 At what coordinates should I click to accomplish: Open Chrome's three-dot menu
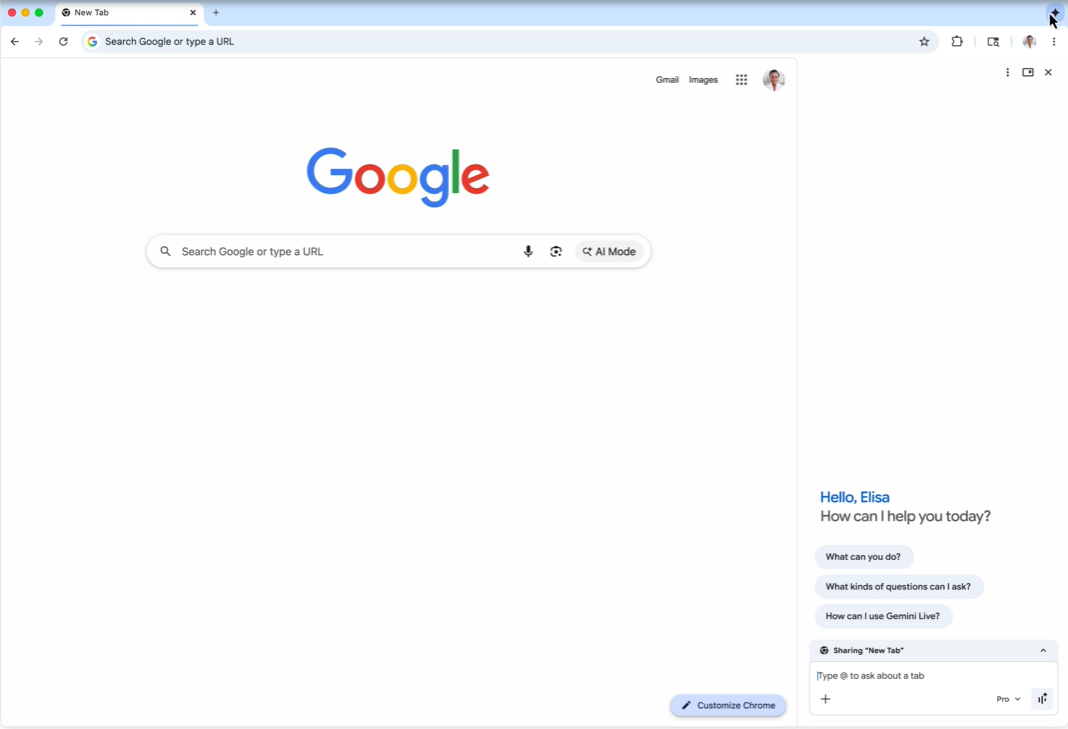point(1054,41)
